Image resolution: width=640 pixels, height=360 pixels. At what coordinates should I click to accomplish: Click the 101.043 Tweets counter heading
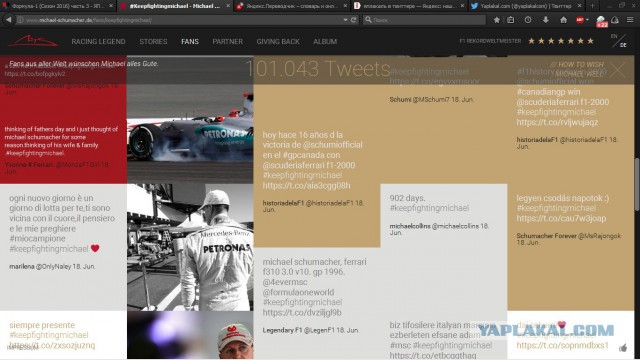[x=318, y=69]
